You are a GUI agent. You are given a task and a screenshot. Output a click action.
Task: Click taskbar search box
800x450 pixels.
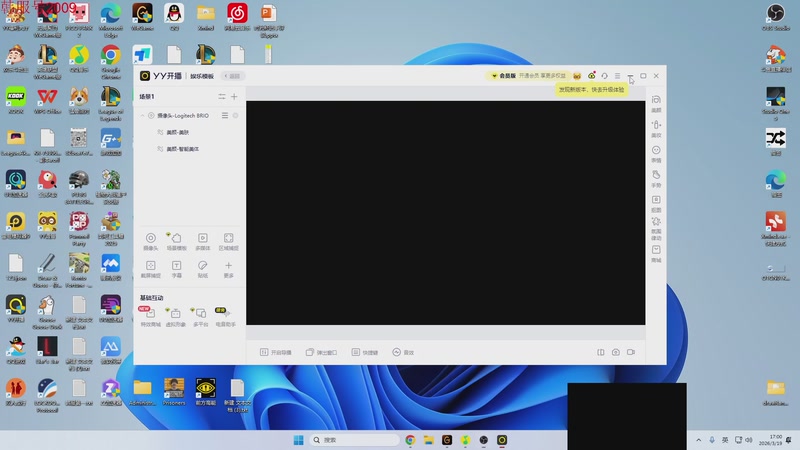click(354, 440)
